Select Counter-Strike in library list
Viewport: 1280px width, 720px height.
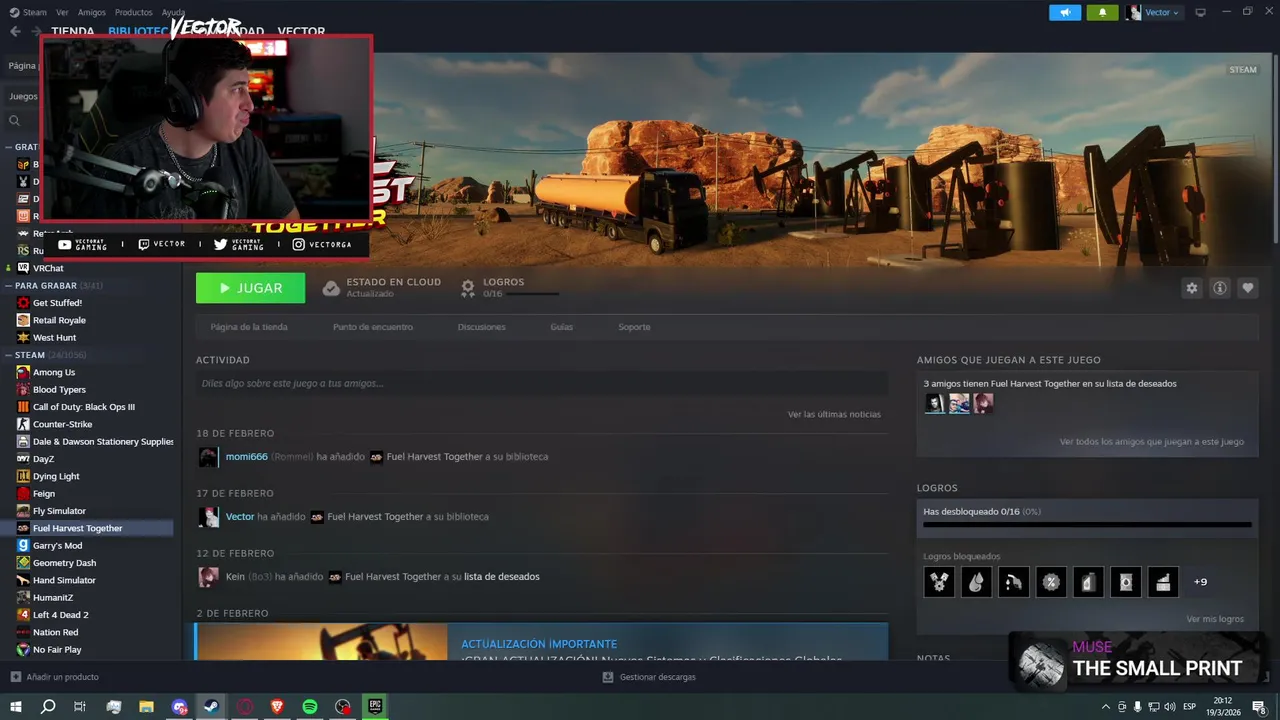(x=62, y=424)
